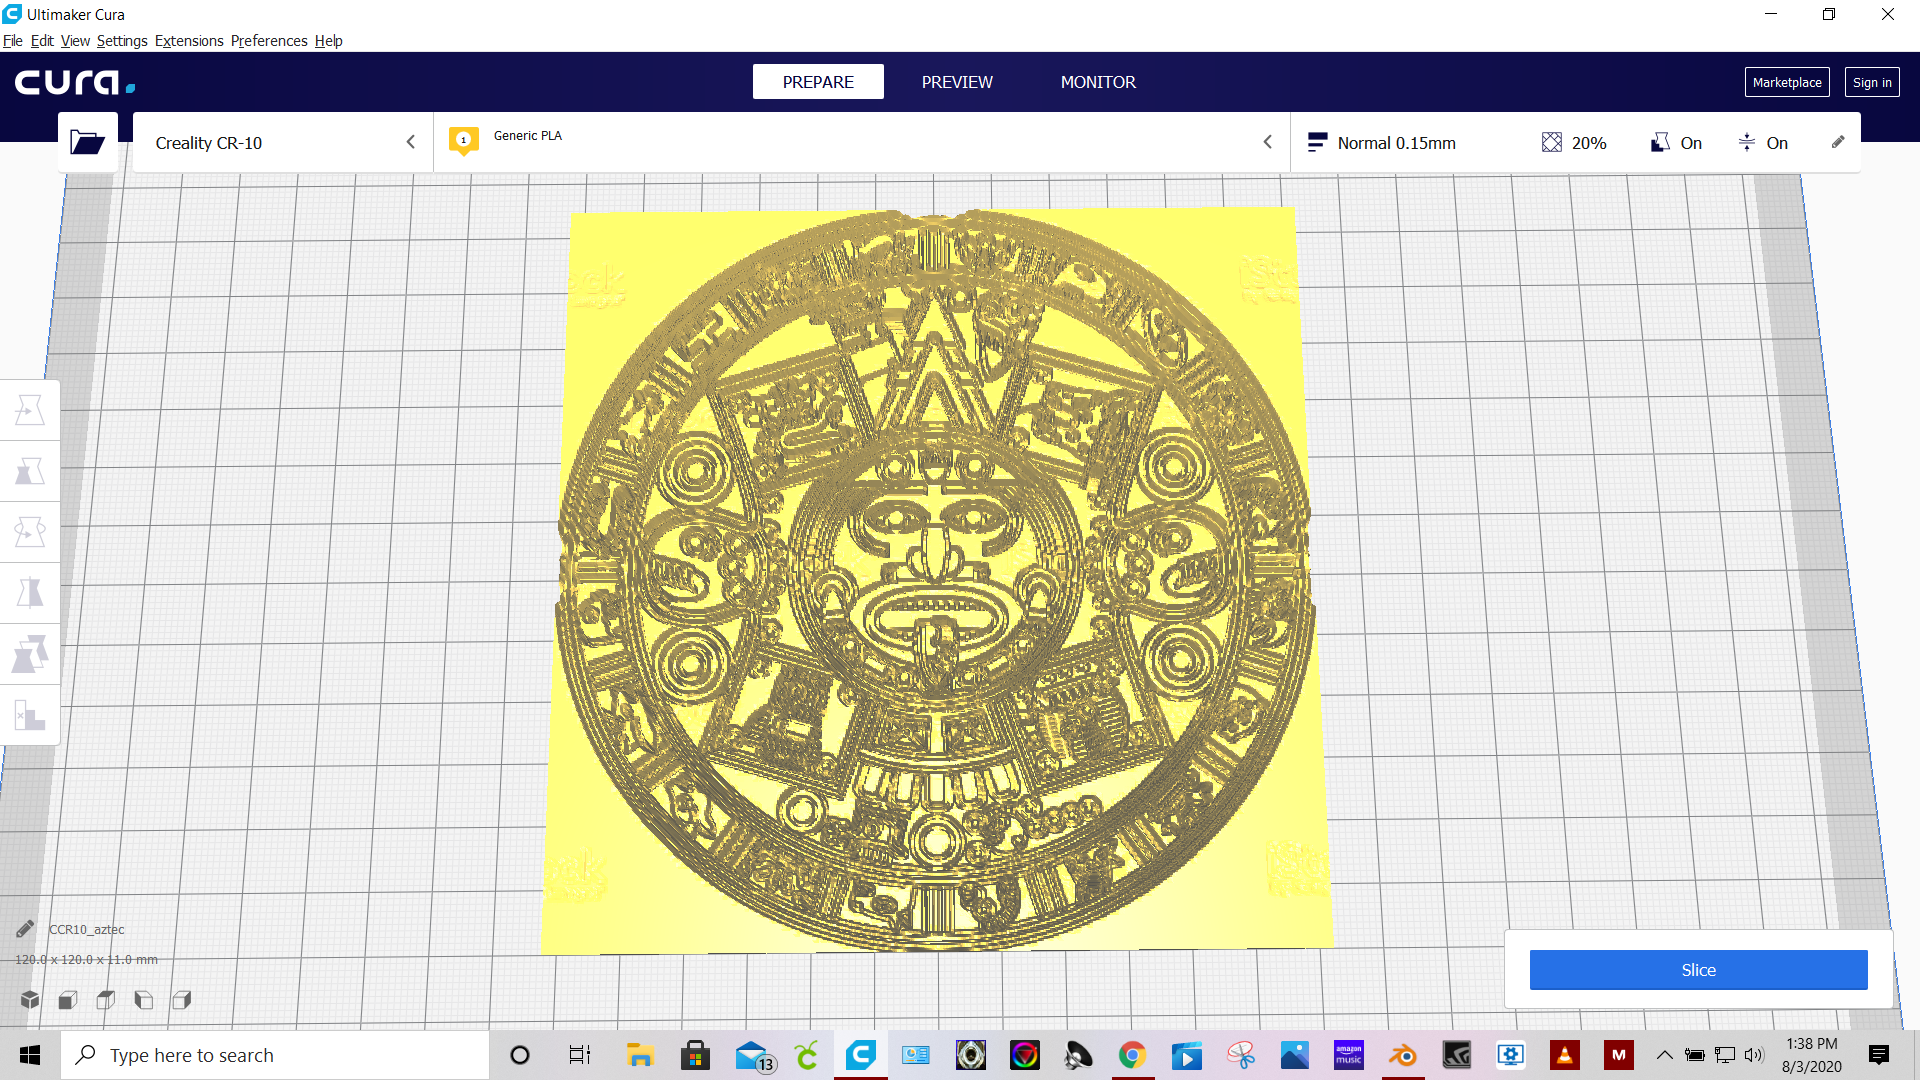Open Microsoft Store from the taskbar
The width and height of the screenshot is (1920, 1080).
pos(695,1055)
